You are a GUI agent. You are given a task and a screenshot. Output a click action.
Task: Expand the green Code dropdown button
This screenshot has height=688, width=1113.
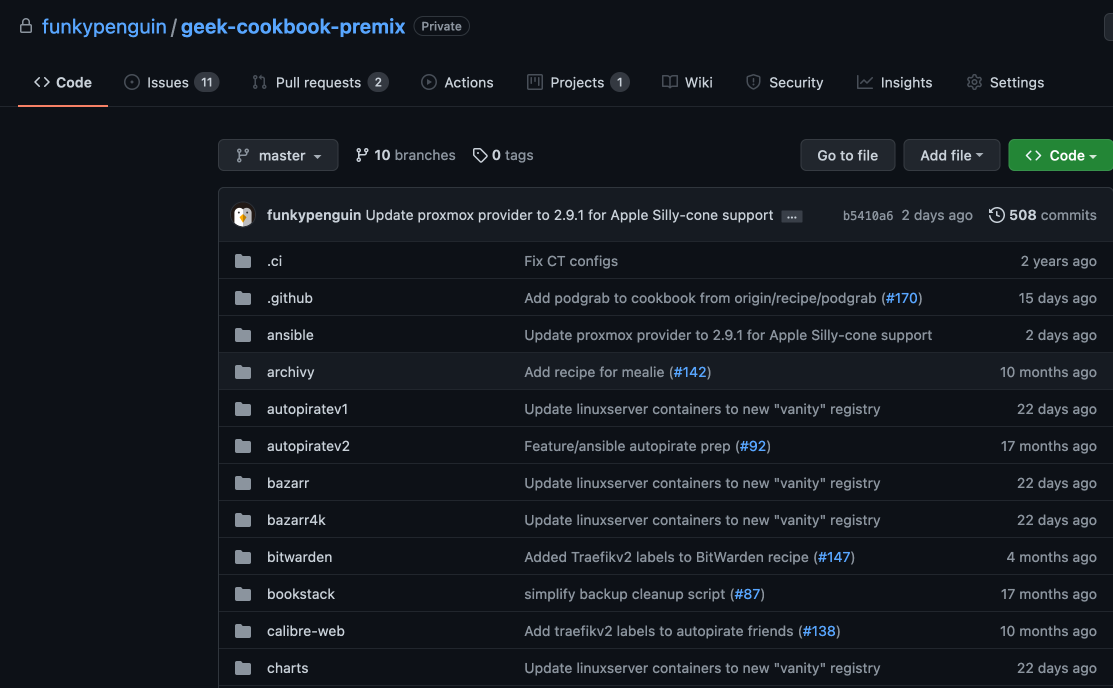pyautogui.click(x=1060, y=155)
